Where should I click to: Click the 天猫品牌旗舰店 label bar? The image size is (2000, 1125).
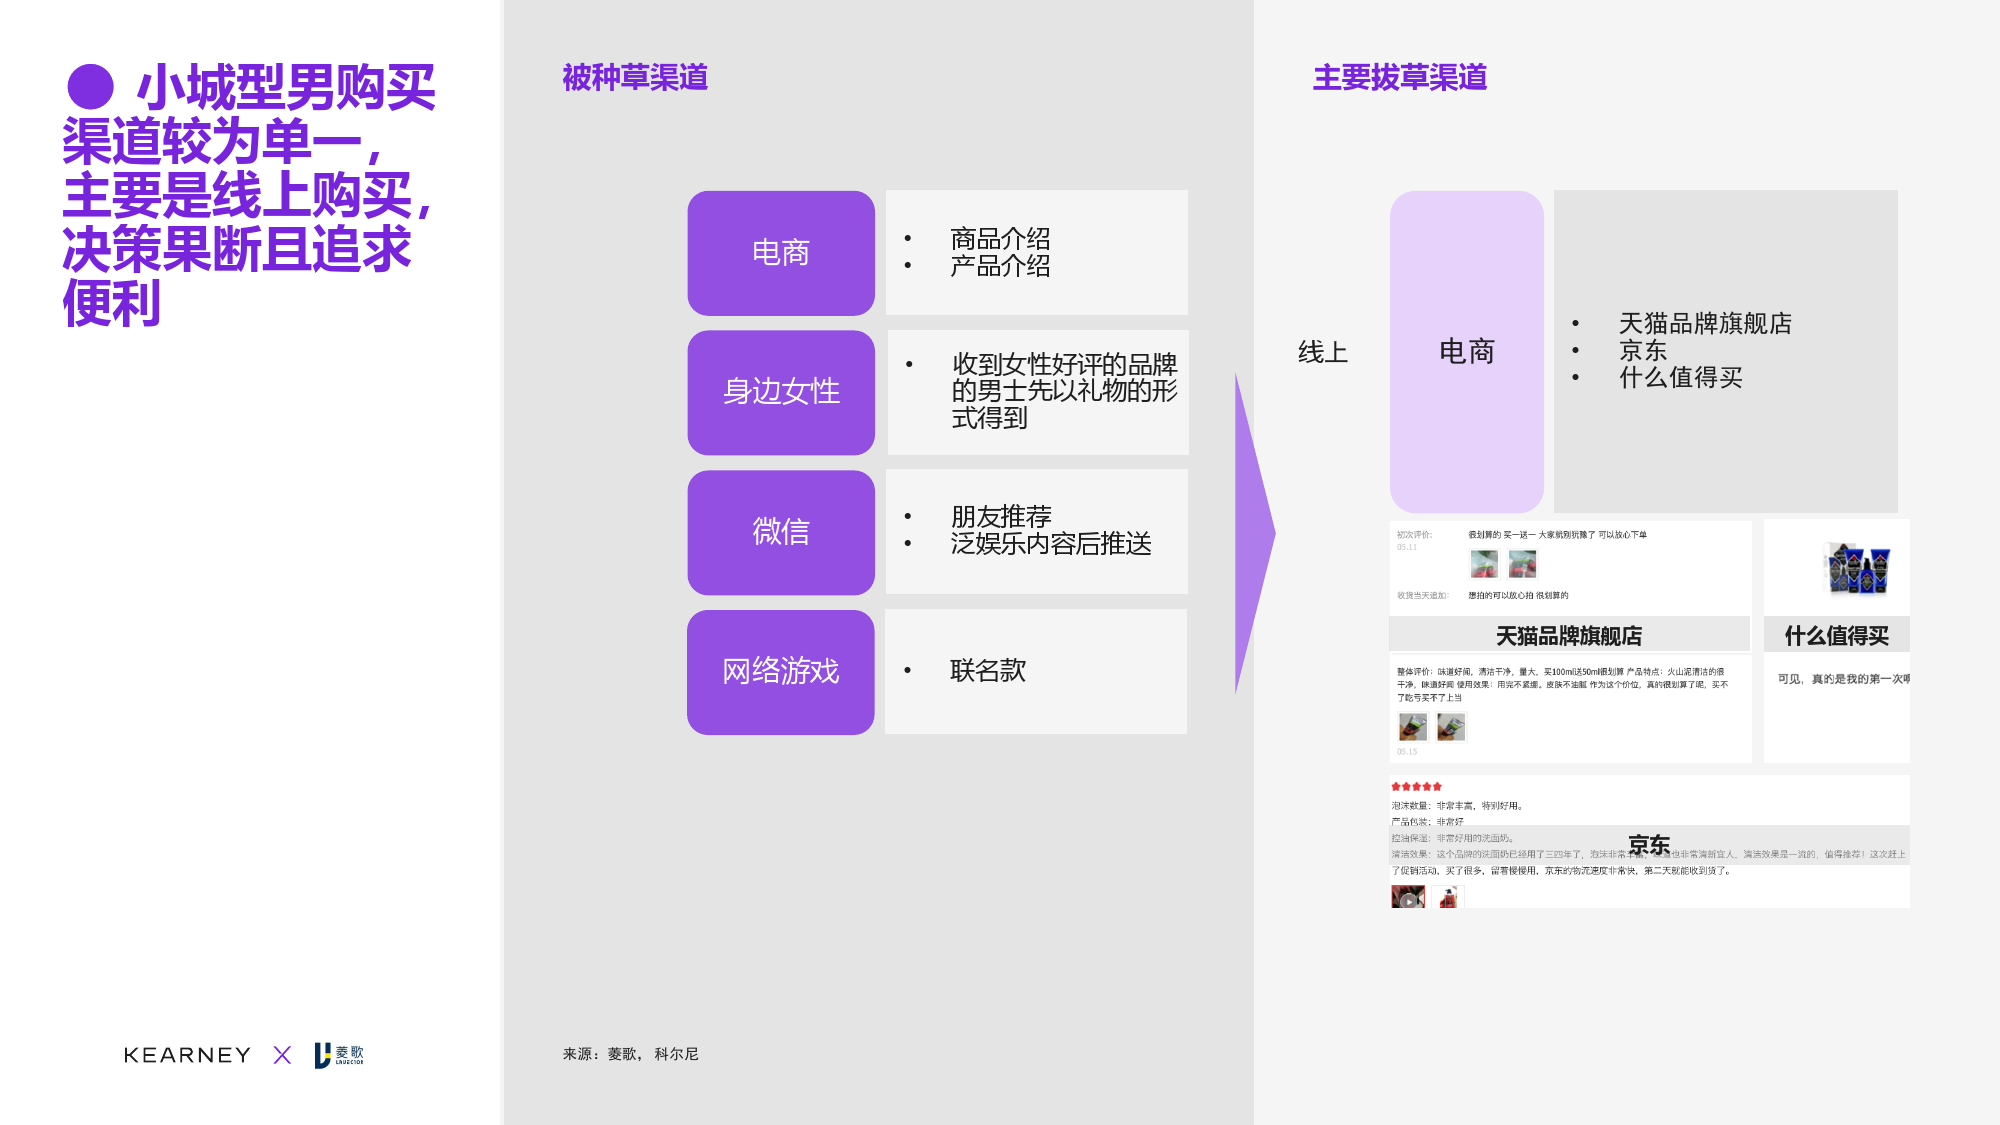[x=1568, y=635]
